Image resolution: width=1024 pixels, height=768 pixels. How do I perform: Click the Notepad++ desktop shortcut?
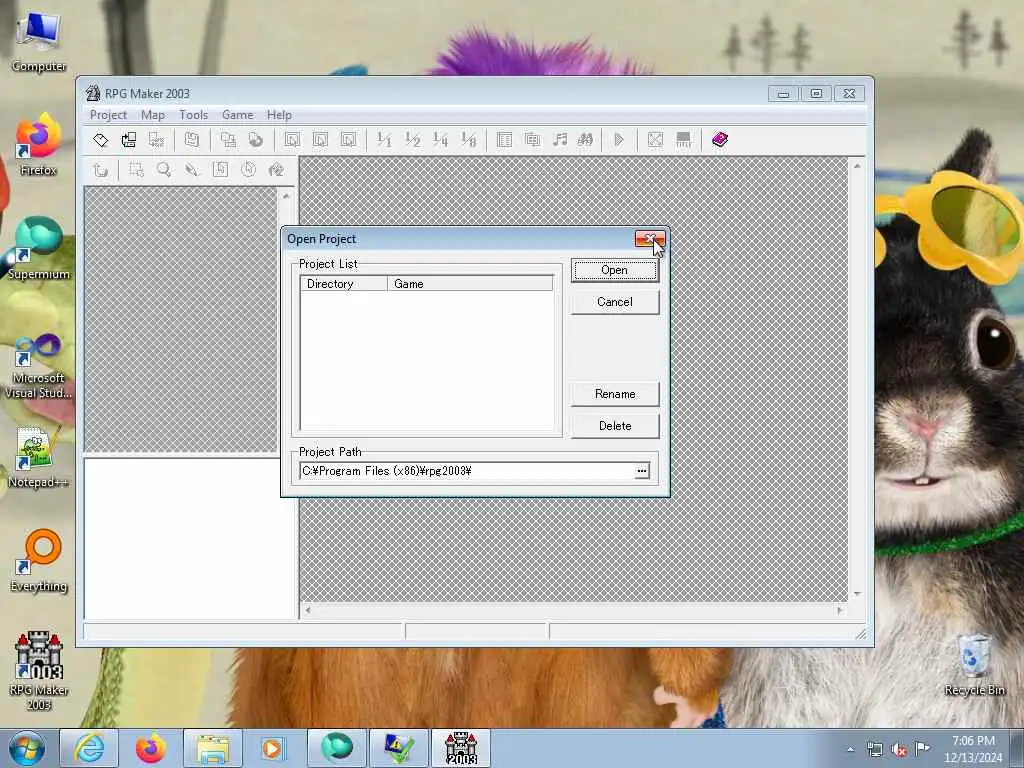pyautogui.click(x=38, y=457)
